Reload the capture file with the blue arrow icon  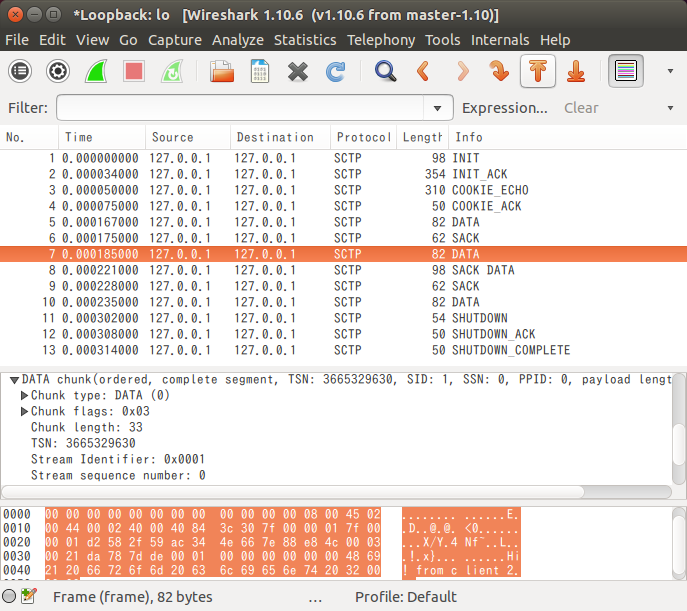pyautogui.click(x=335, y=71)
